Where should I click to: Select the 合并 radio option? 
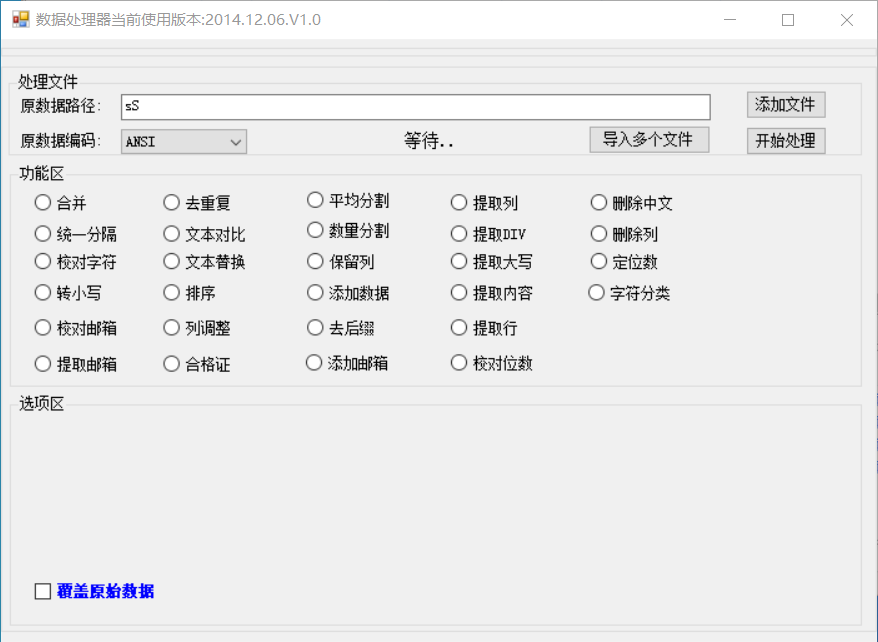pyautogui.click(x=43, y=203)
